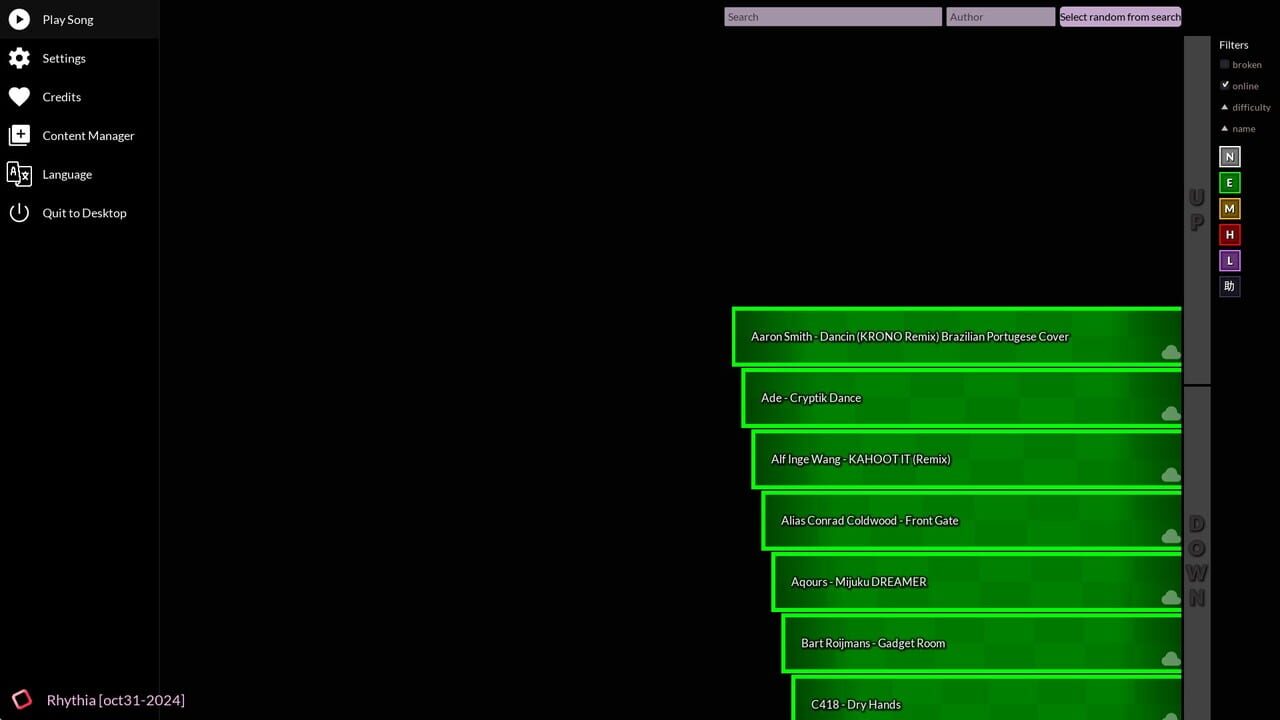Screen dimensions: 1280x720
Task: Click the Author input field
Action: [1000, 17]
